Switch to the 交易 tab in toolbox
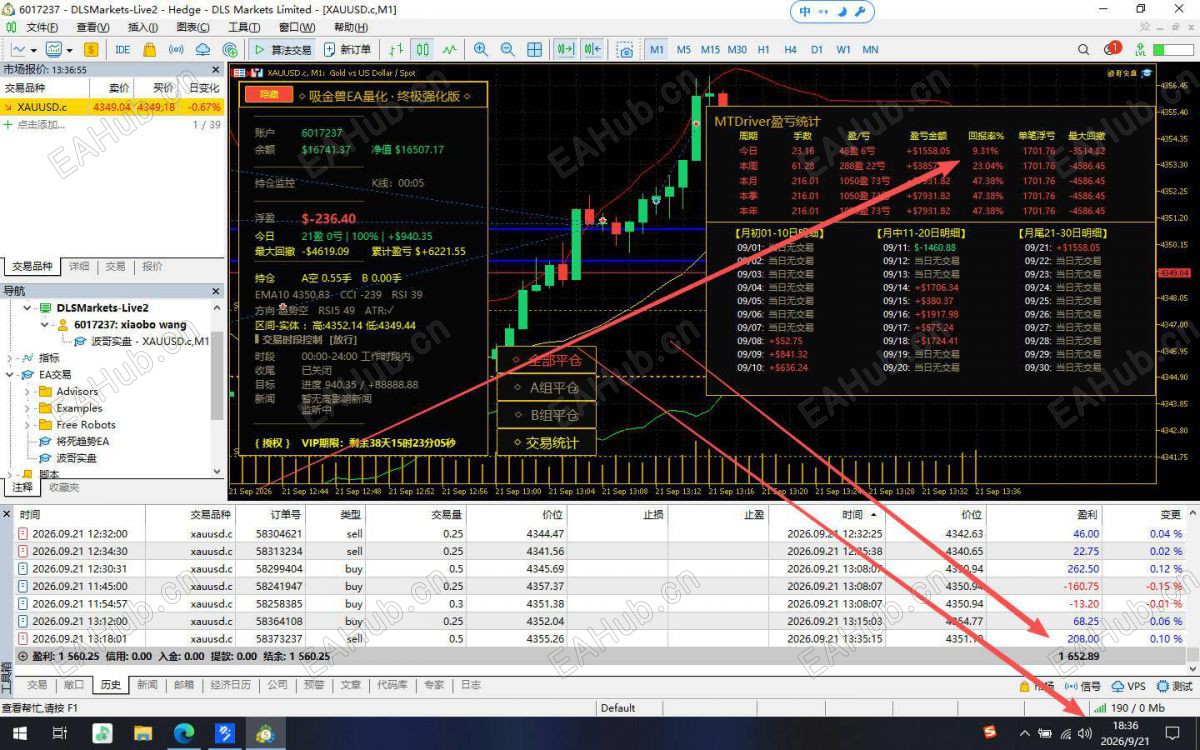 (x=37, y=685)
